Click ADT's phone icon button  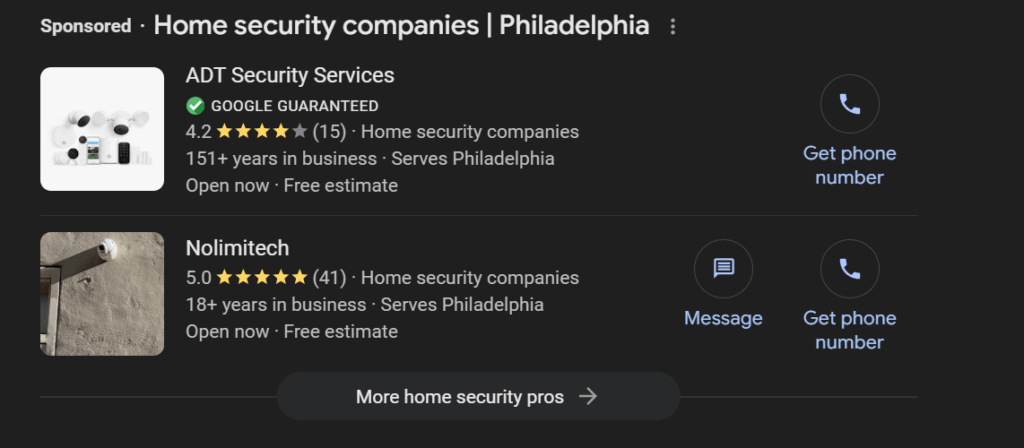point(849,104)
